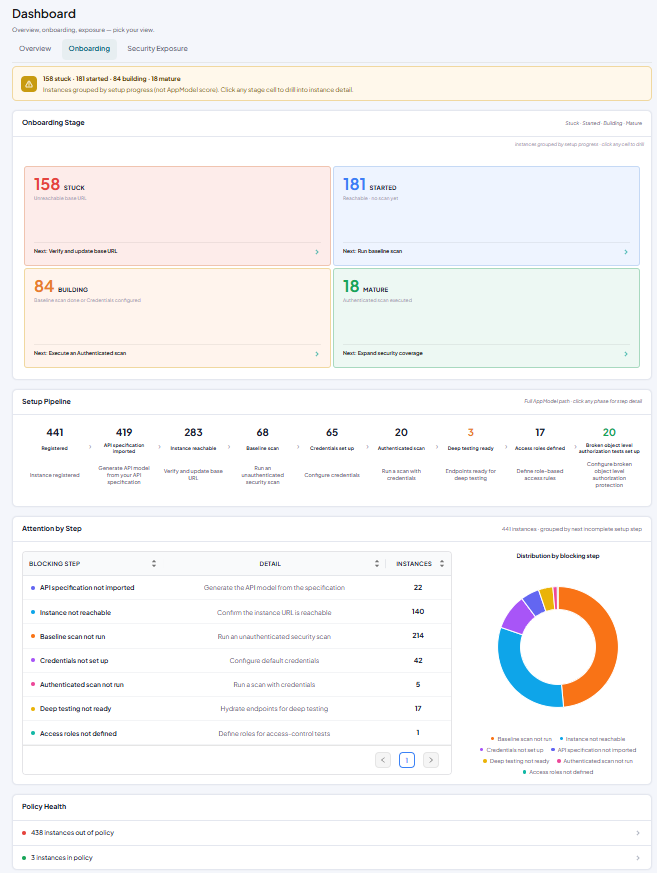Screen dimensions: 657x873
Task: Expand 438 instances out of policy row
Action: point(332,833)
